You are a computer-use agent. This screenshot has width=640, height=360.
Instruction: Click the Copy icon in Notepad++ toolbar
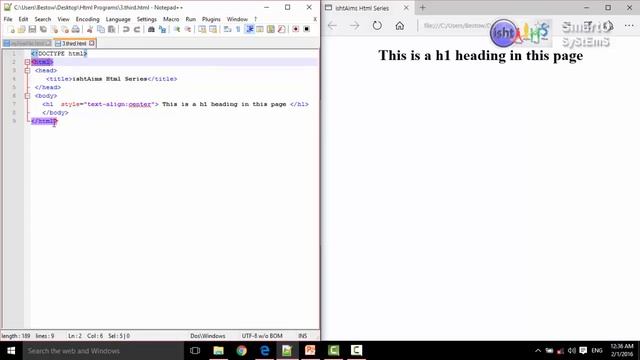(101, 29)
